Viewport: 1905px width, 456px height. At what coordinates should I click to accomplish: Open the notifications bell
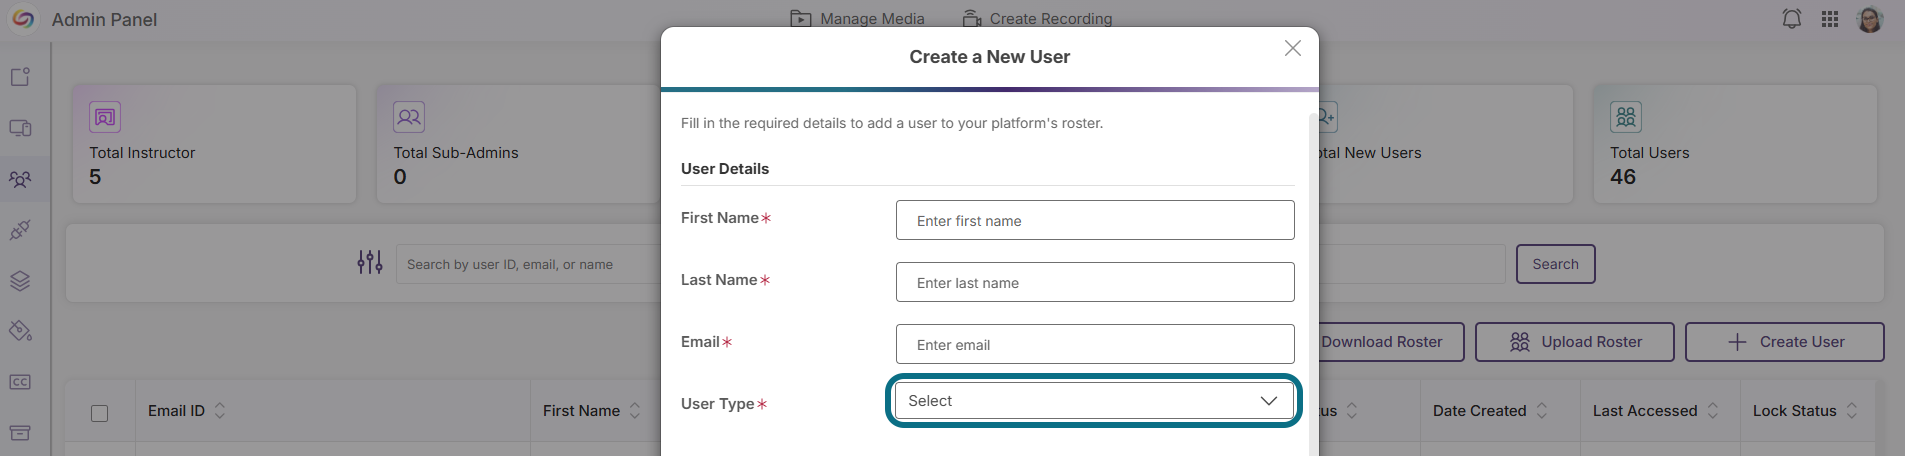pyautogui.click(x=1792, y=19)
